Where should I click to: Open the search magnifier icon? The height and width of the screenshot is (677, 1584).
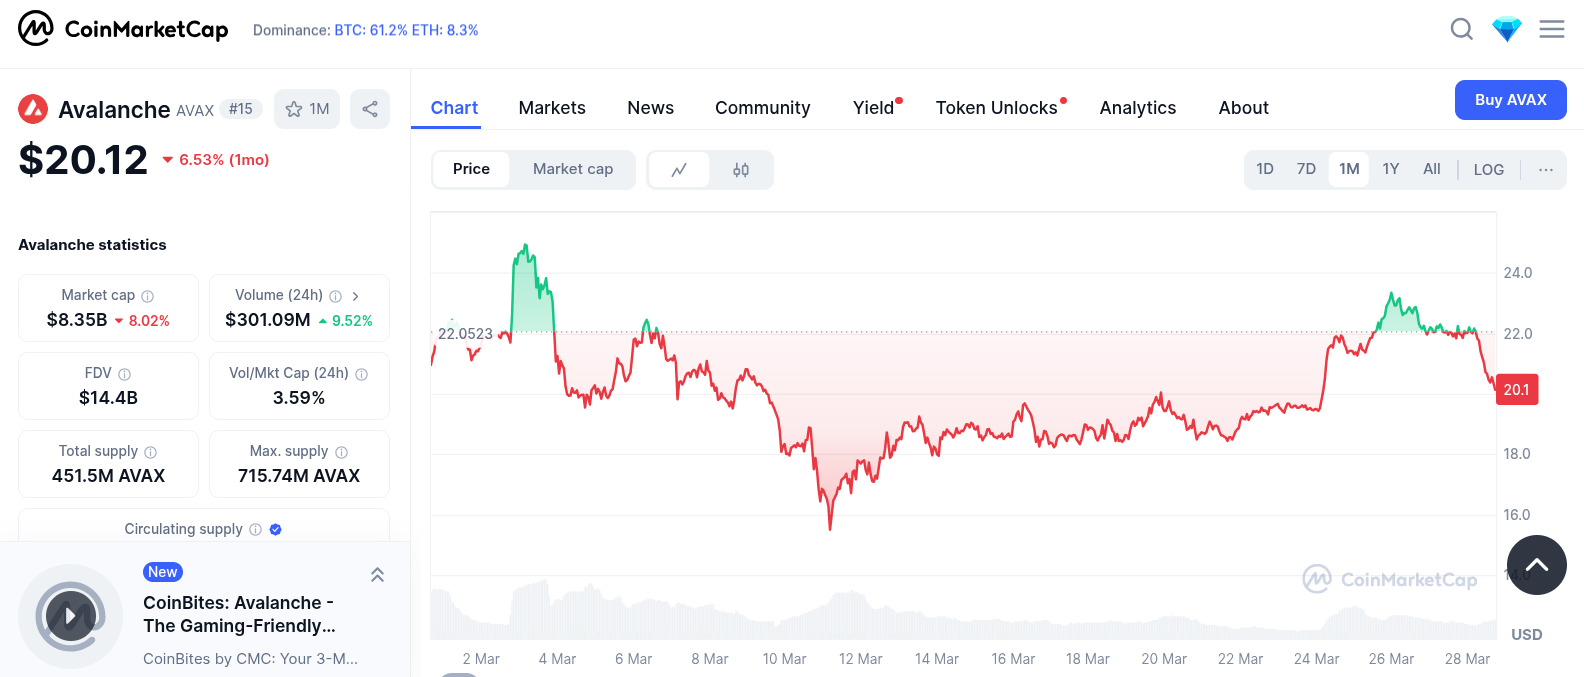[1462, 29]
